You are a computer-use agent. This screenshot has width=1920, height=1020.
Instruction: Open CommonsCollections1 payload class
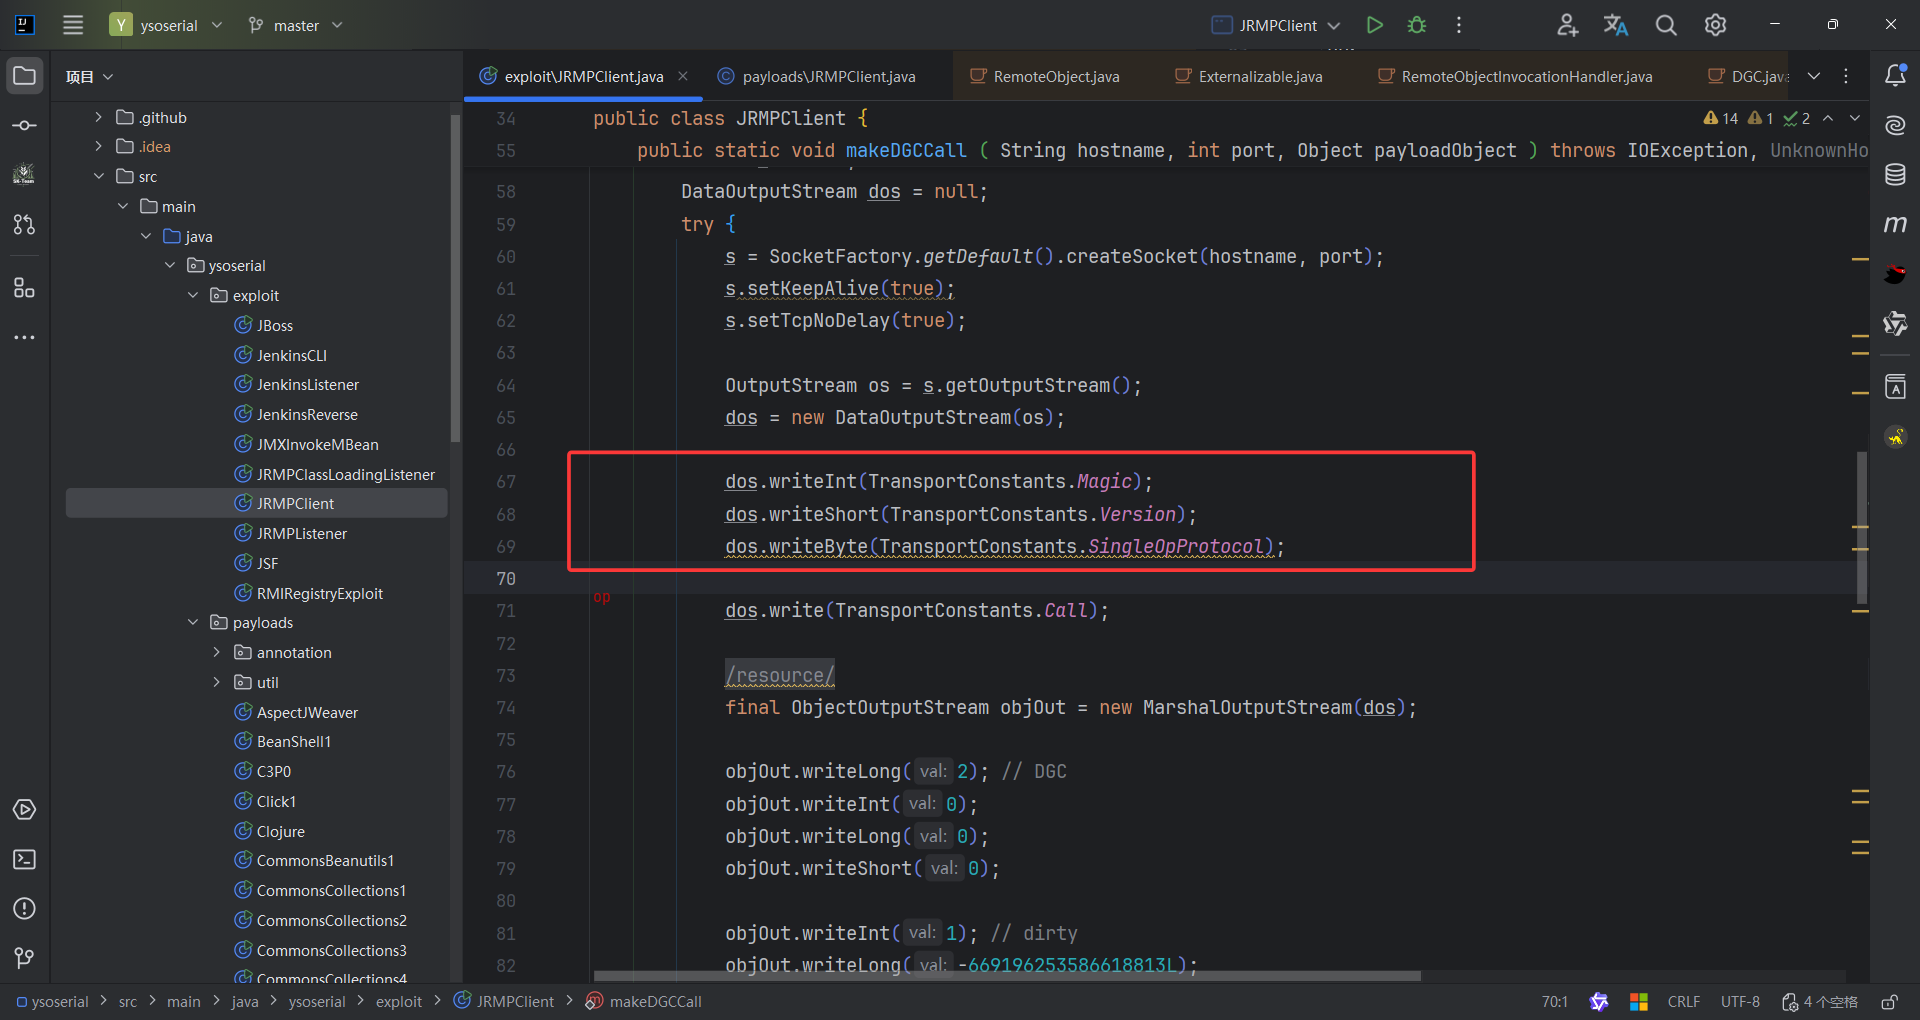click(x=331, y=890)
